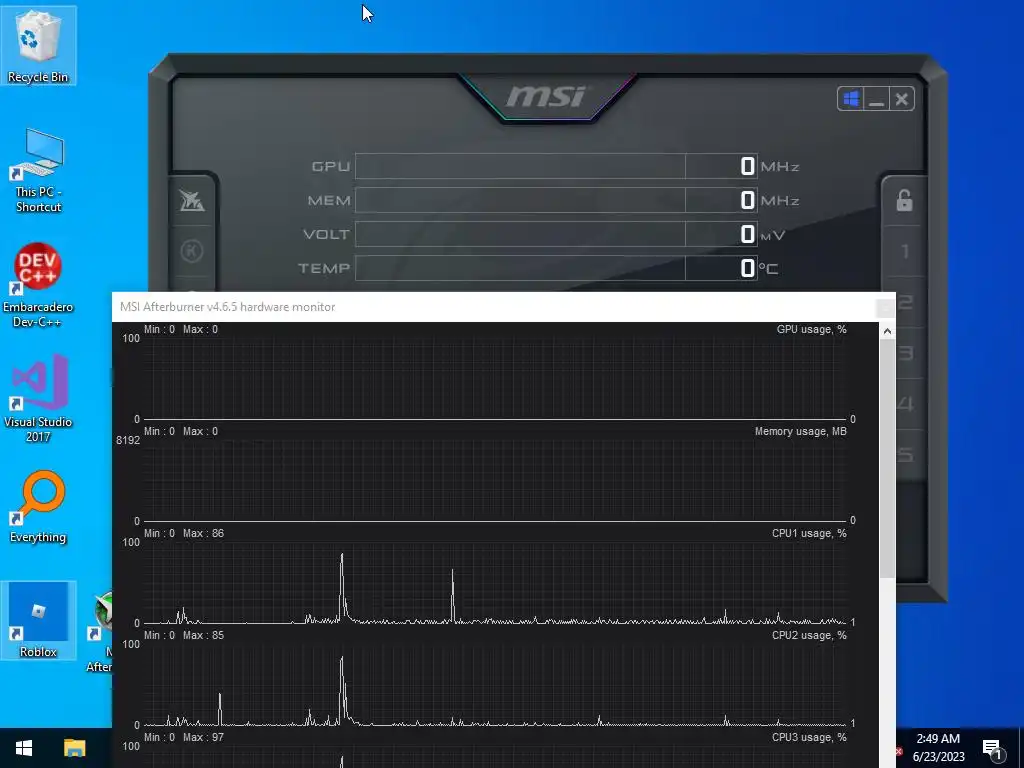1024x768 pixels.
Task: Click the MSI logo at top of Afterburner
Action: click(x=545, y=97)
